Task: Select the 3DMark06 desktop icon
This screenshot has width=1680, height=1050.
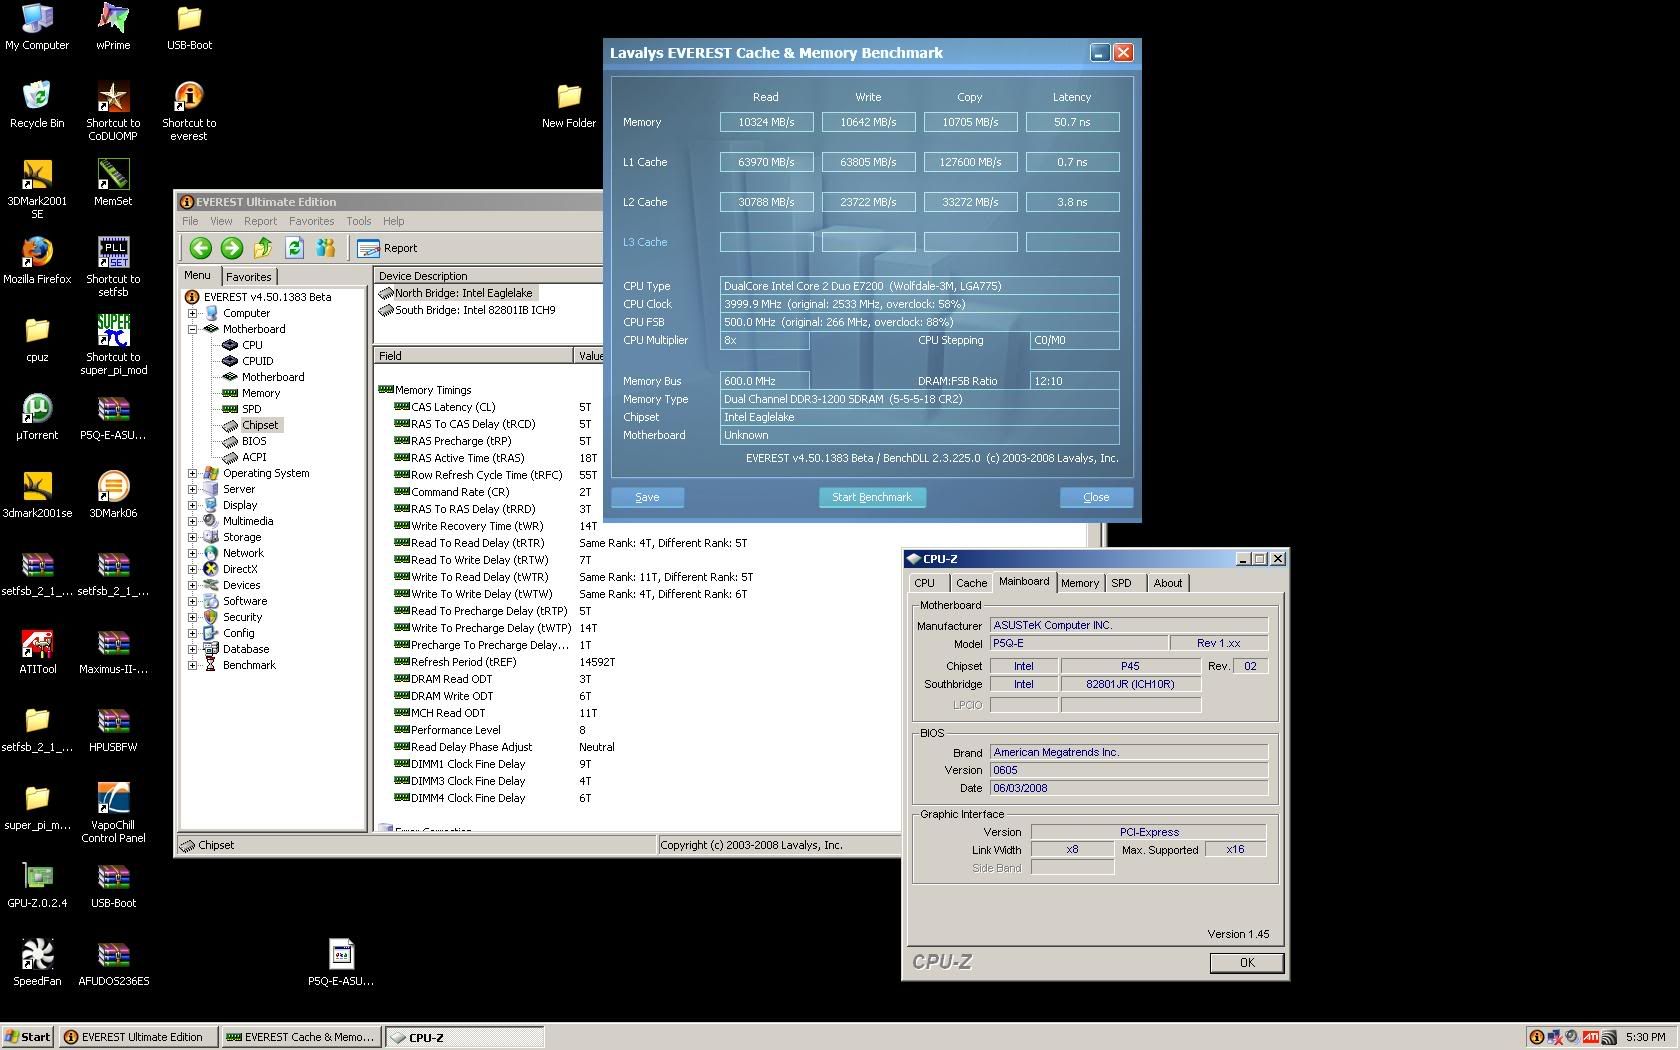Action: [113, 495]
